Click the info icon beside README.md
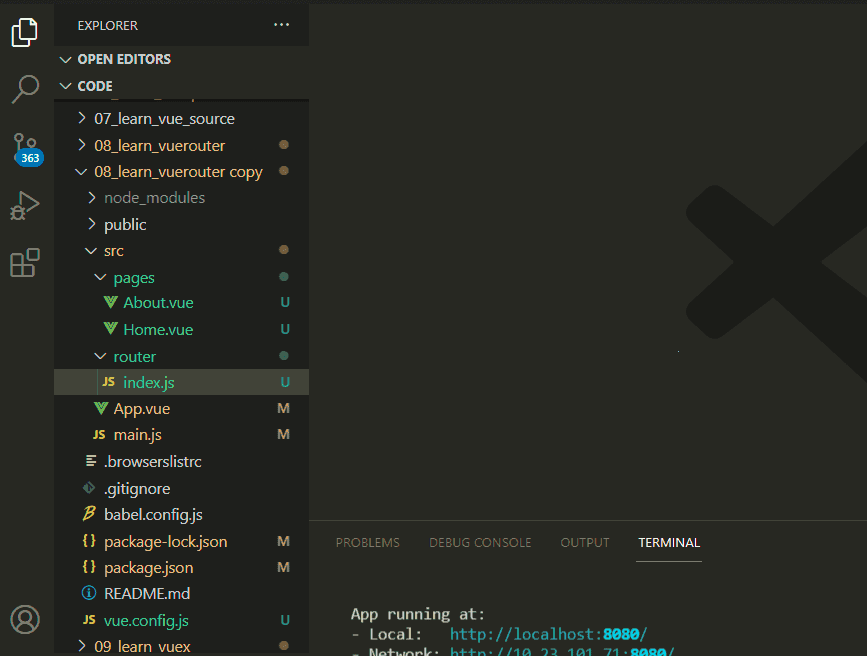Viewport: 867px width, 656px height. 88,593
